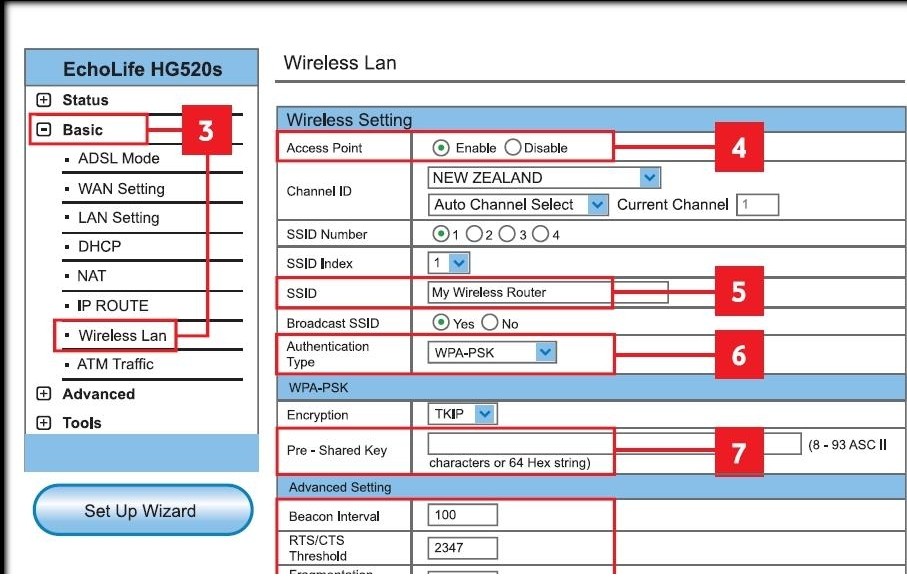The width and height of the screenshot is (907, 581).
Task: Open the IP ROUTE page
Action: pyautogui.click(x=113, y=306)
